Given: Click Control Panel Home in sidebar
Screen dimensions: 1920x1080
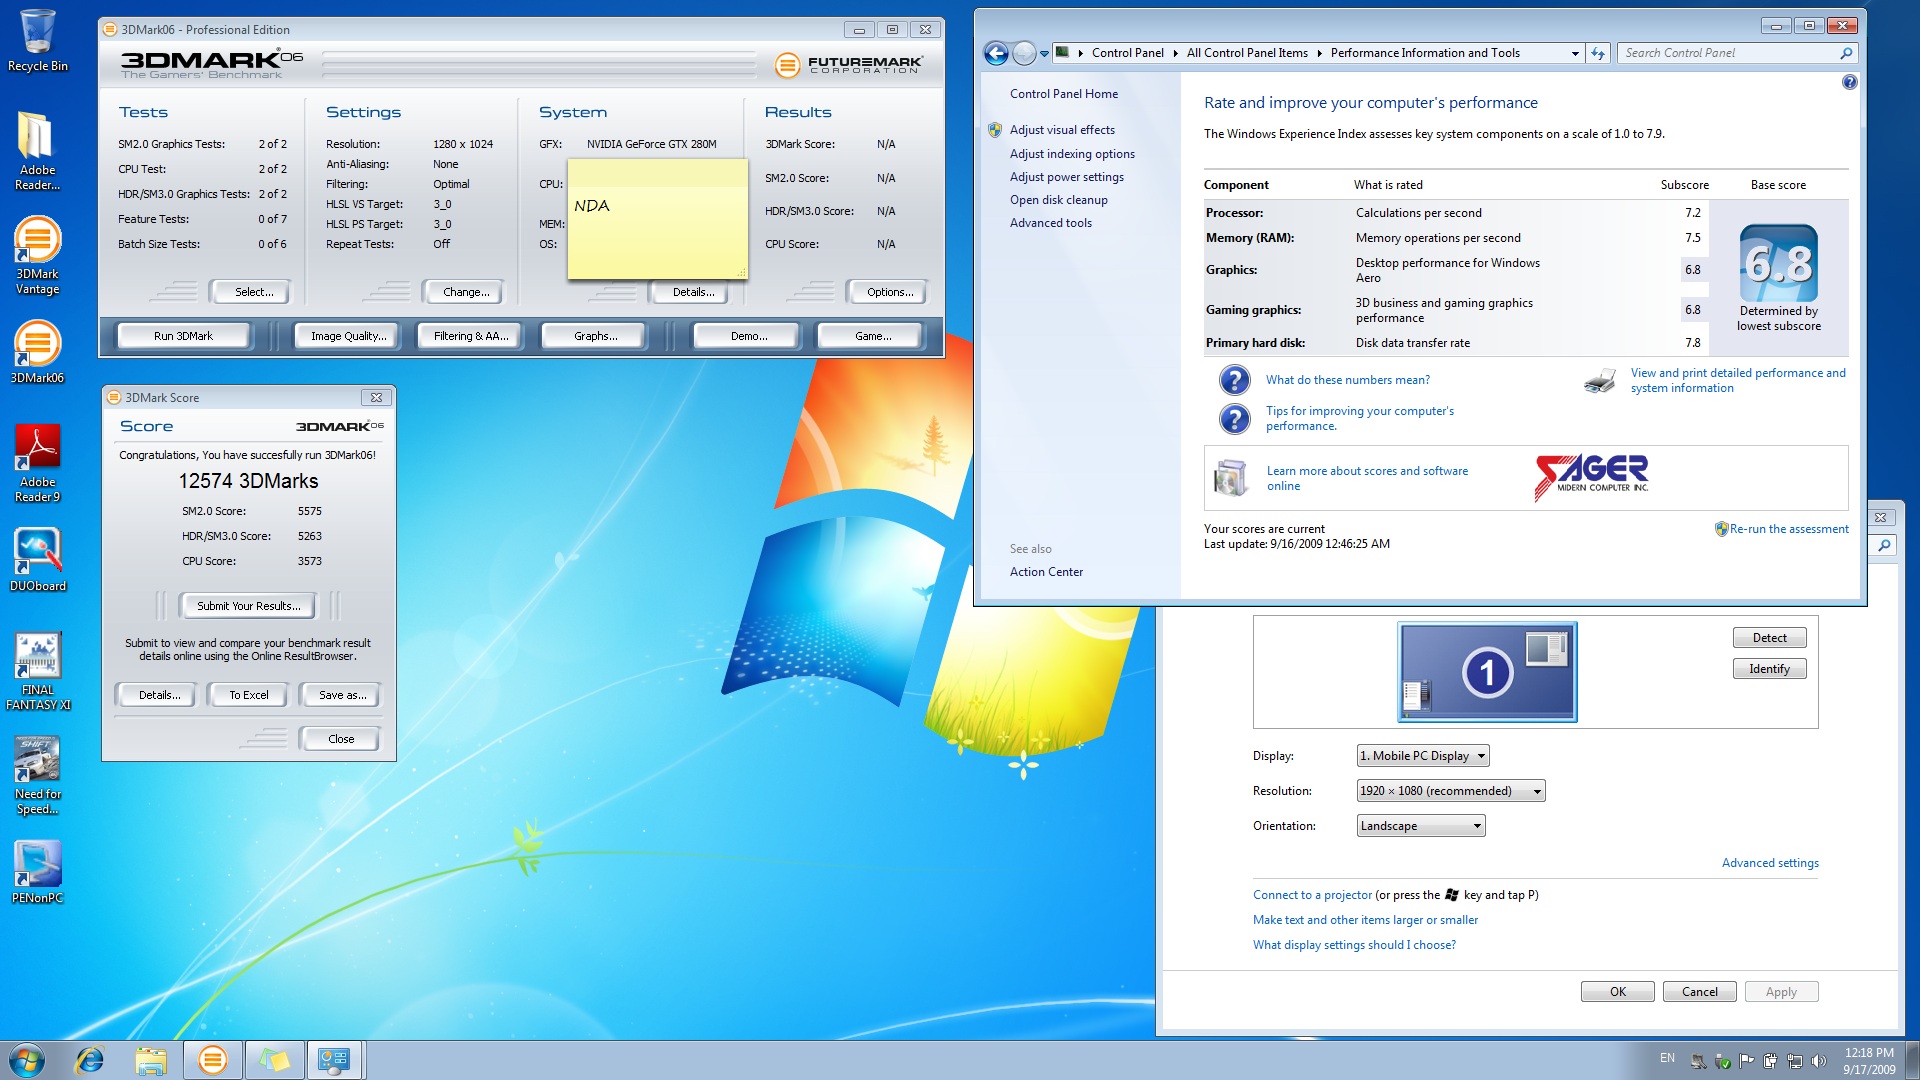Looking at the screenshot, I should pos(1064,94).
